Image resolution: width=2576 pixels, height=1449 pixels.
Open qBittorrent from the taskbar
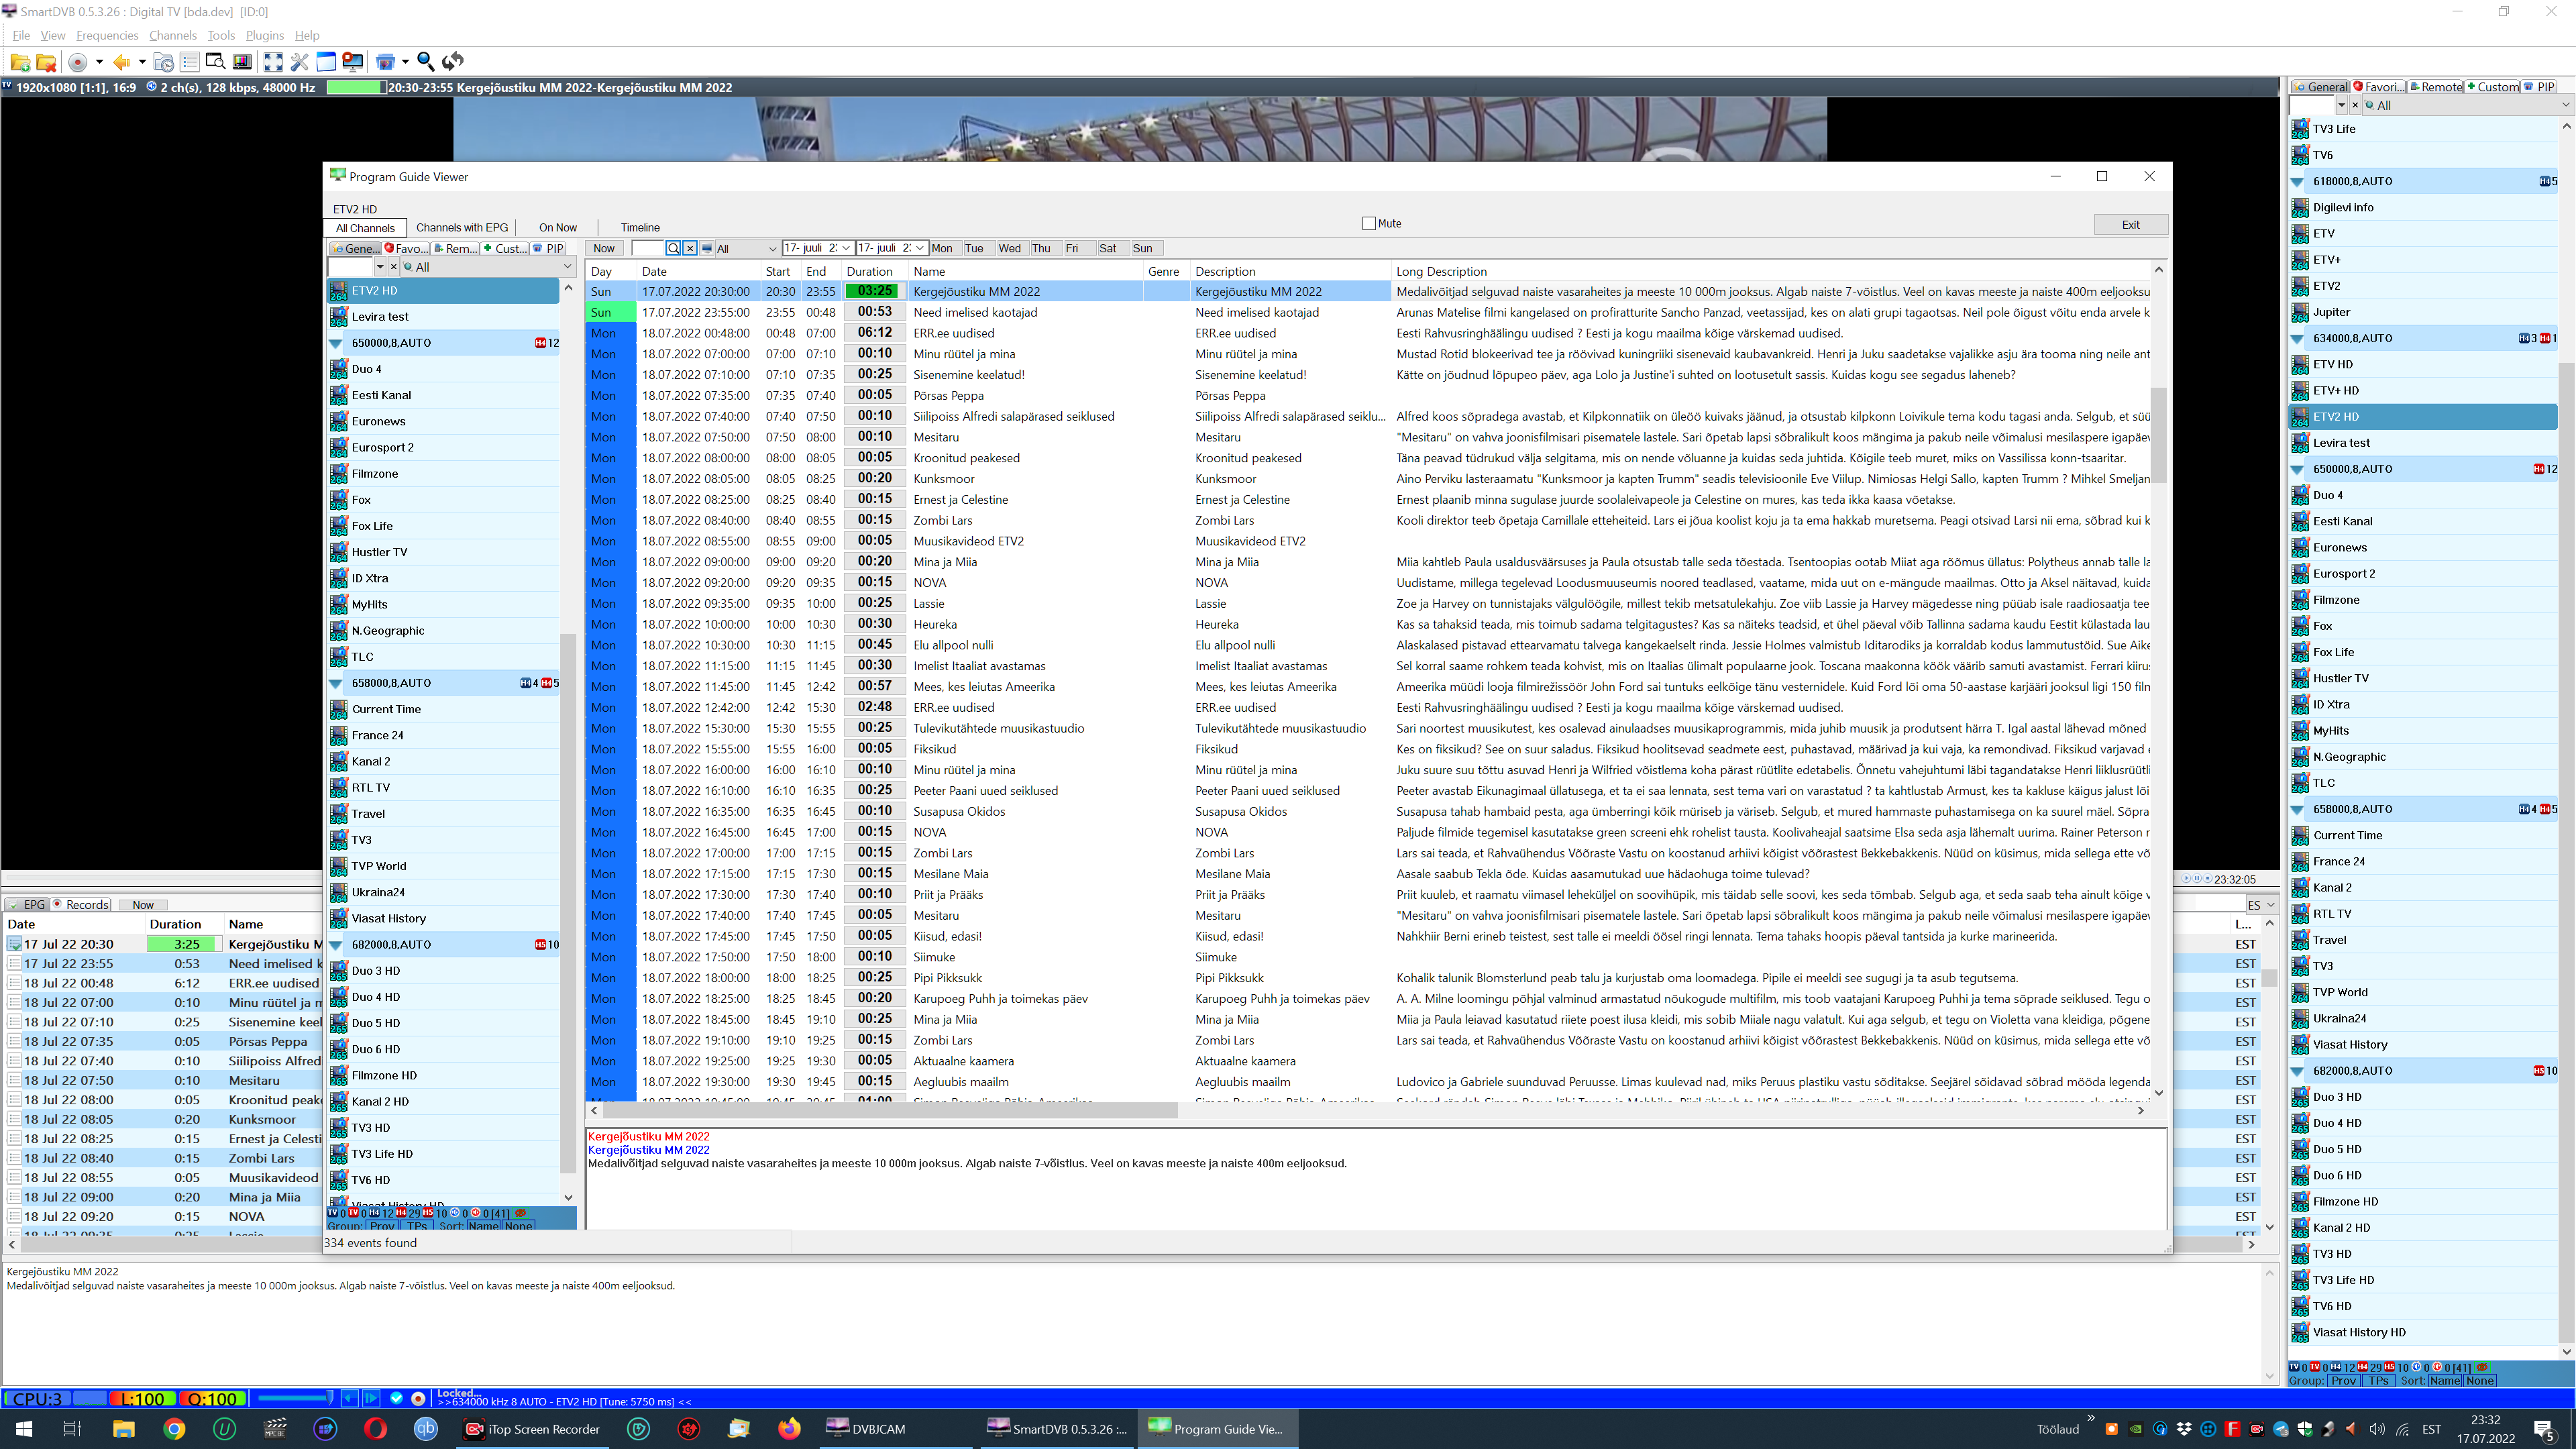click(x=426, y=1428)
